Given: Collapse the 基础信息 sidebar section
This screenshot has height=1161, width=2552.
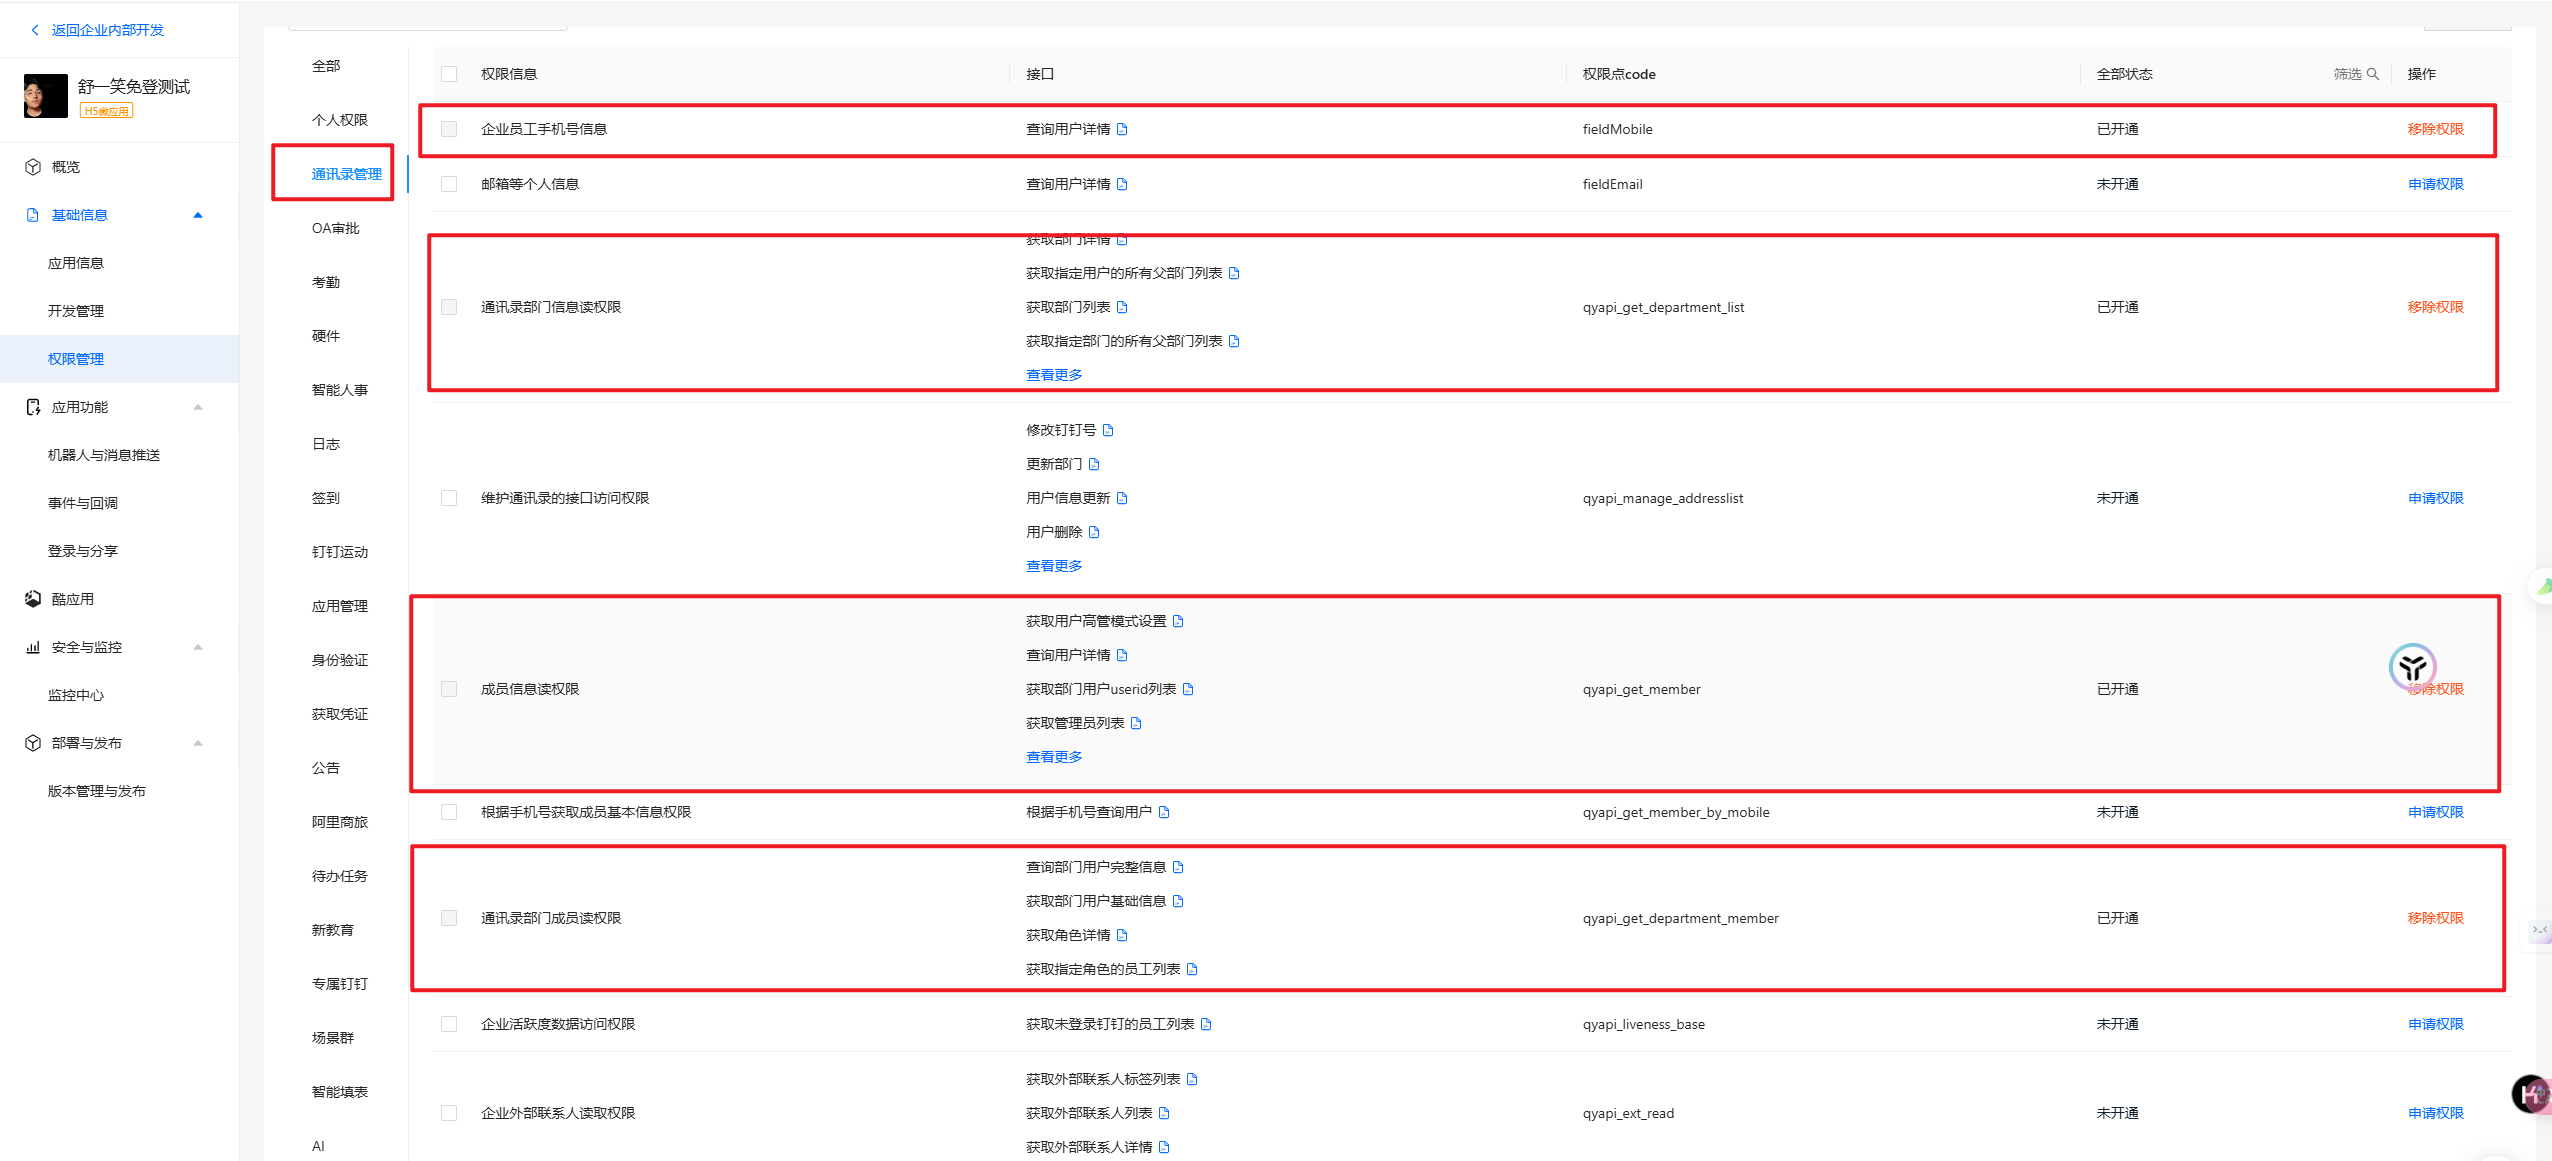Looking at the screenshot, I should tap(198, 215).
